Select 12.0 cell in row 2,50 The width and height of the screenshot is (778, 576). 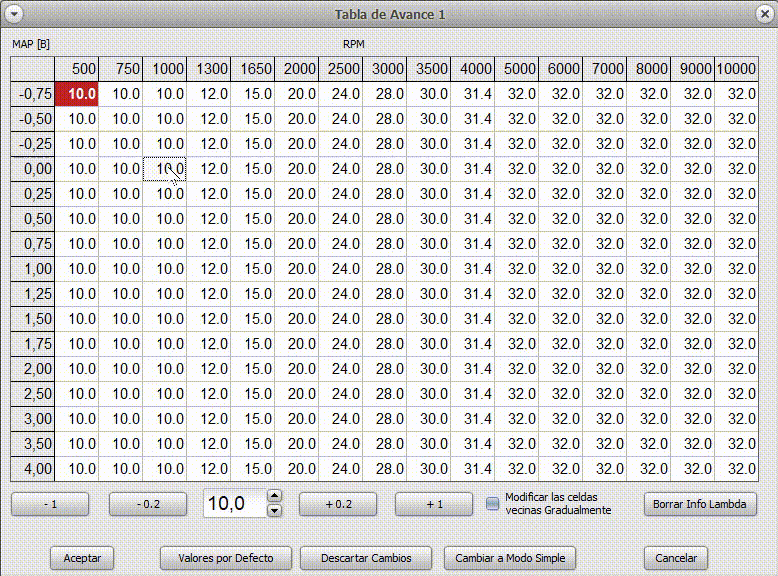pos(208,394)
